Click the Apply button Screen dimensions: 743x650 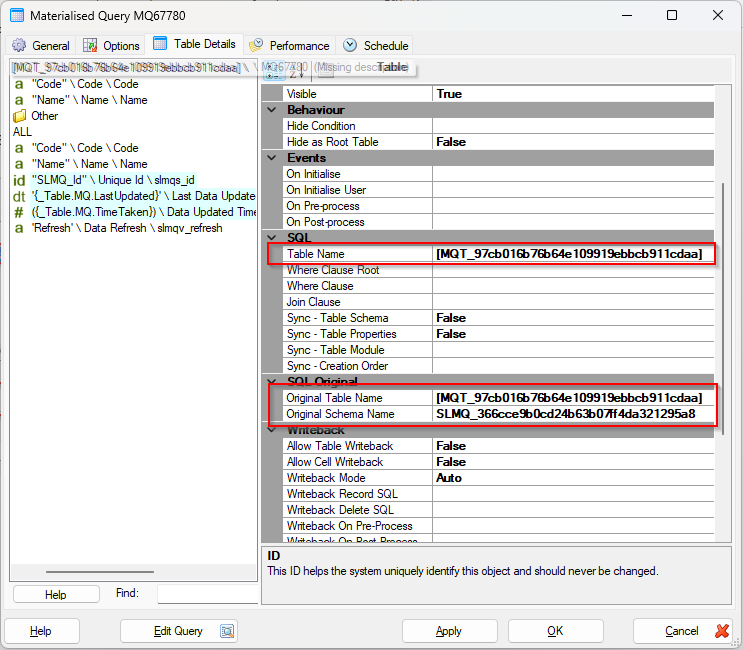coord(449,631)
